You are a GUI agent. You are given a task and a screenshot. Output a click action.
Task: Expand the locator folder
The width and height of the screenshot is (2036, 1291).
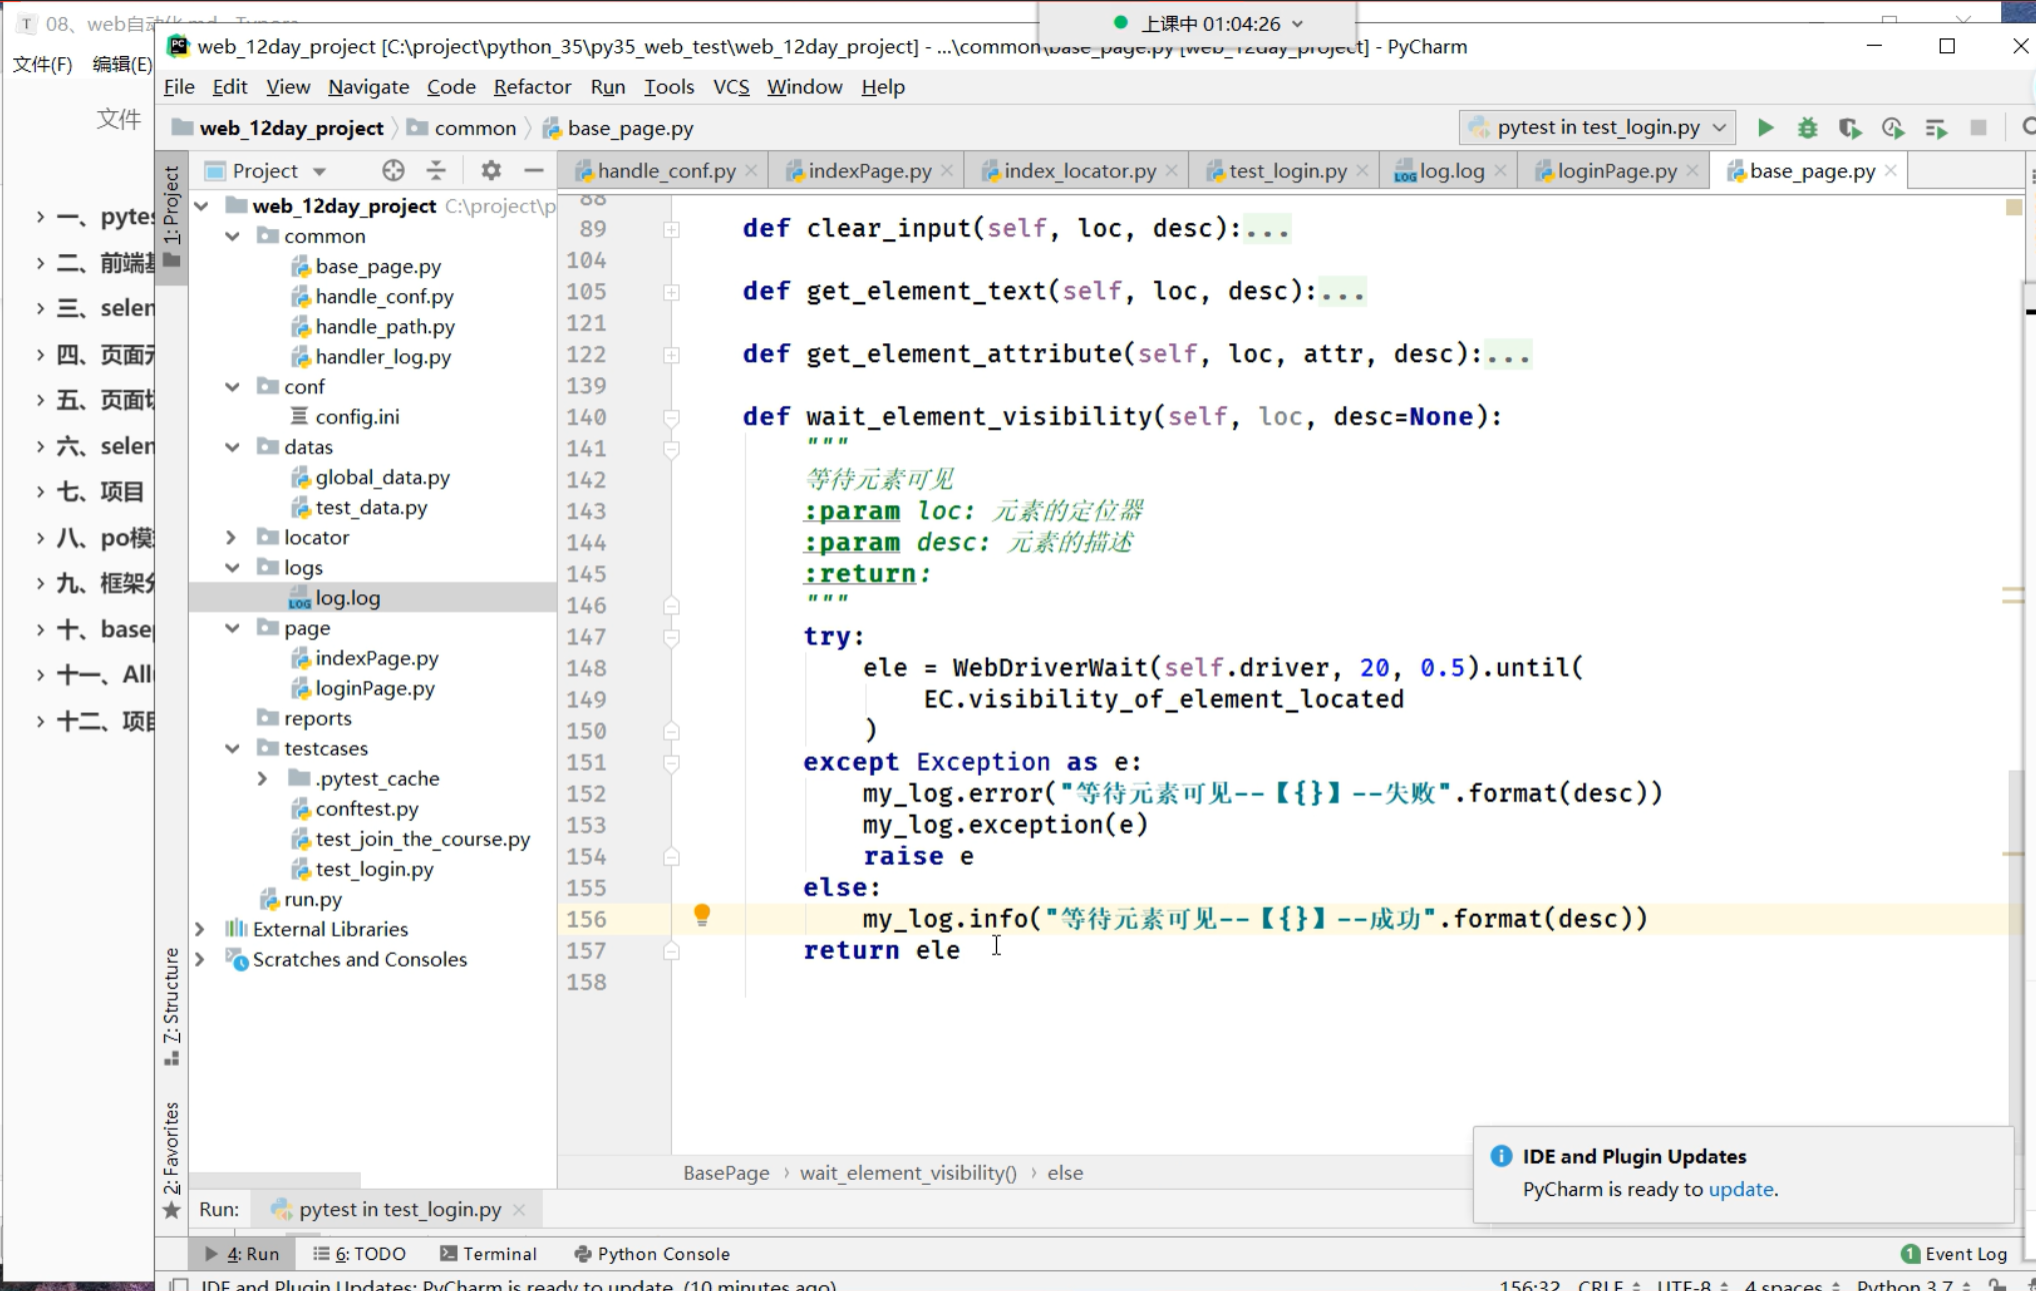coord(232,538)
